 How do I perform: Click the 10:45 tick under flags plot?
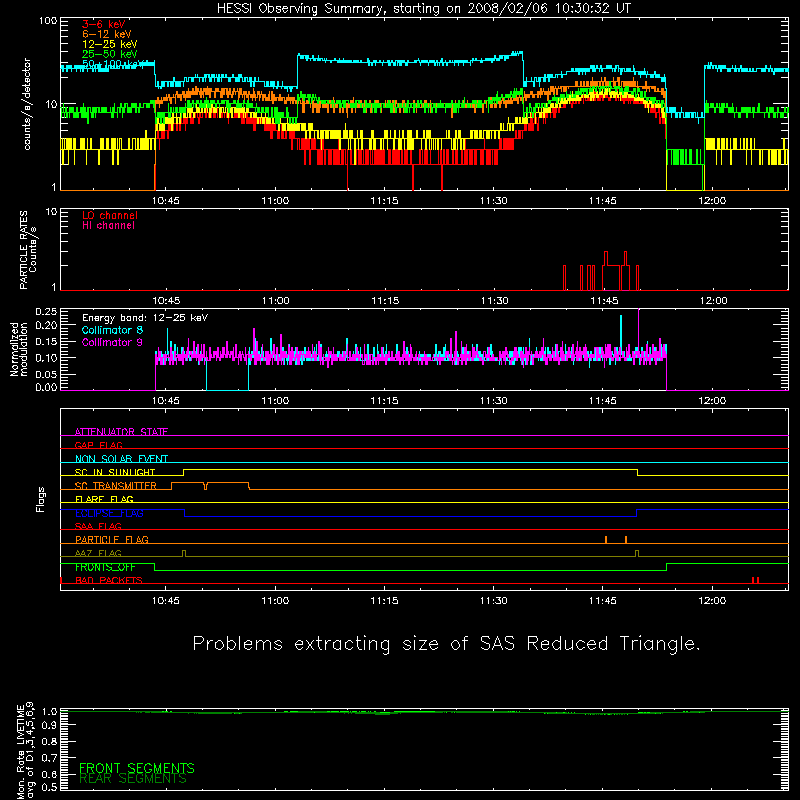click(166, 601)
